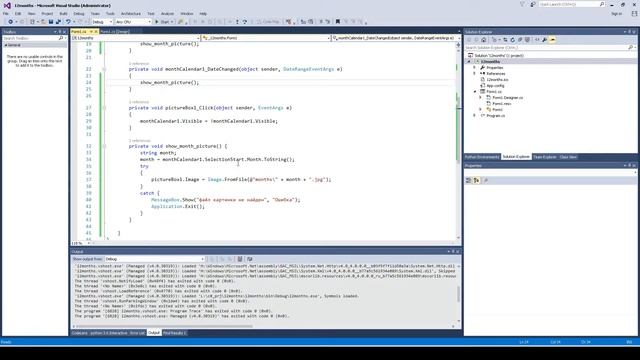The height and width of the screenshot is (360, 640).
Task: Click Collapse All in Solution Explorer
Action: [520, 40]
